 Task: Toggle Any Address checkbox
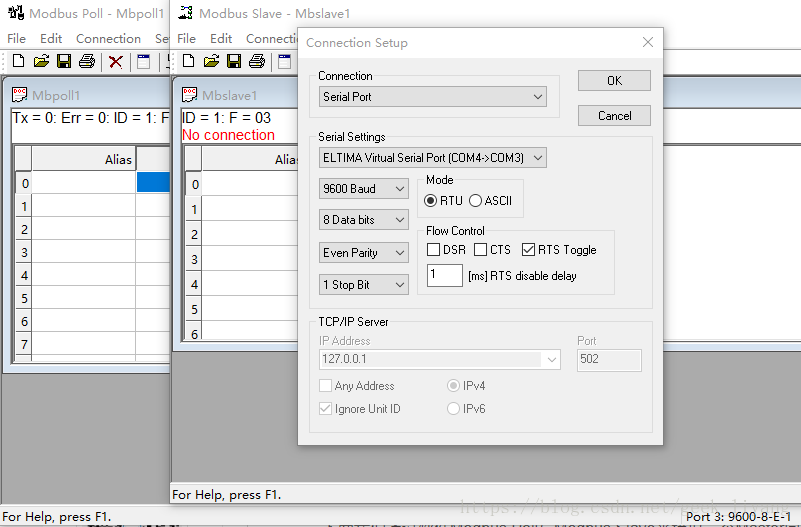click(x=325, y=386)
